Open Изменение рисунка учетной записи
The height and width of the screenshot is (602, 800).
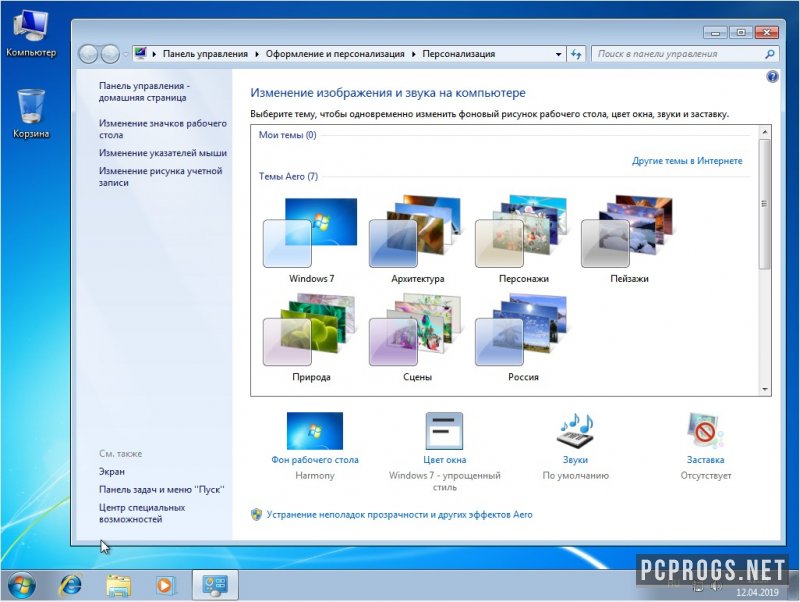(160, 177)
